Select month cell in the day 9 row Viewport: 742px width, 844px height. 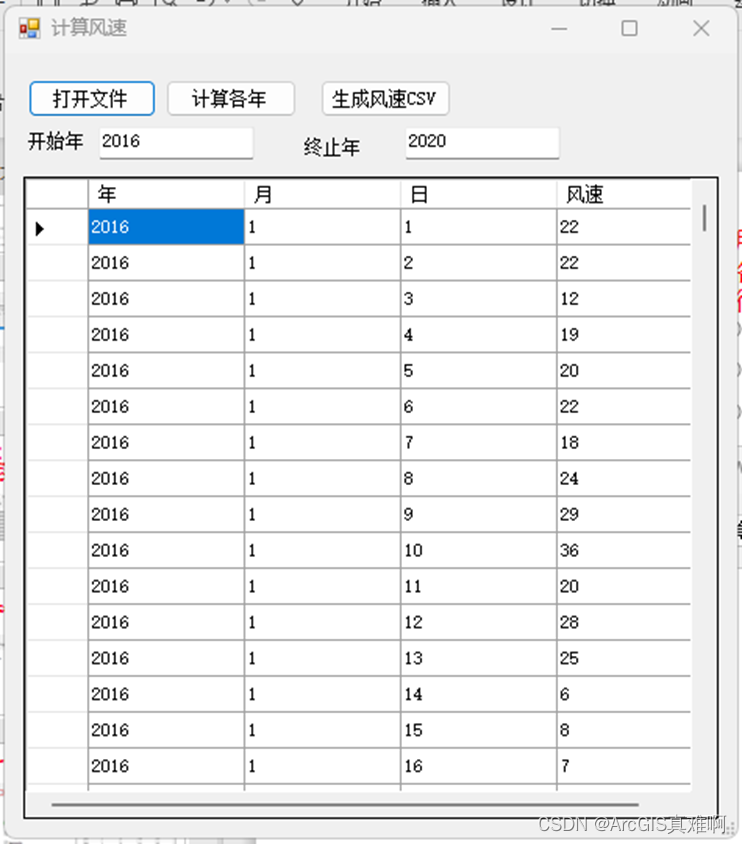322,515
